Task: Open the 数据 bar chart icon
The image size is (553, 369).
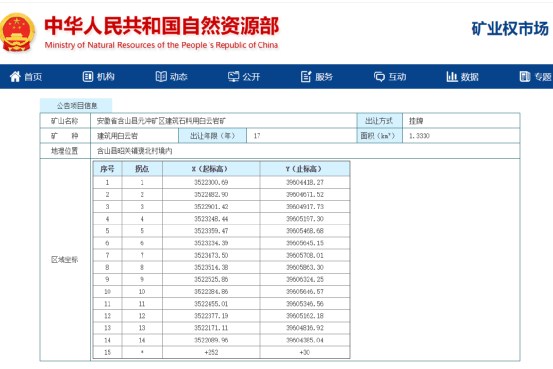Action: pos(452,76)
